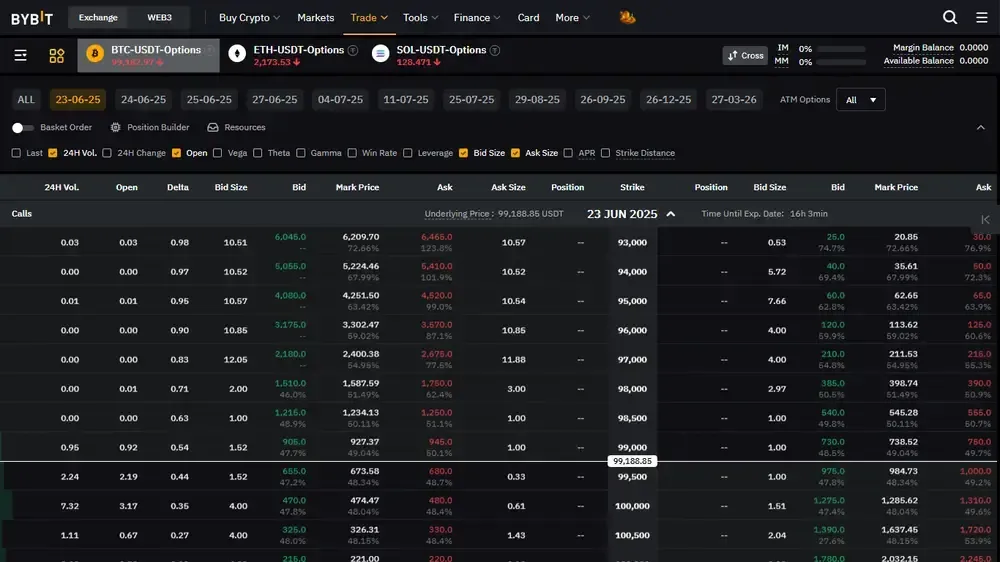Switch to grid layout view icon
This screenshot has width=1000, height=562.
tap(57, 55)
